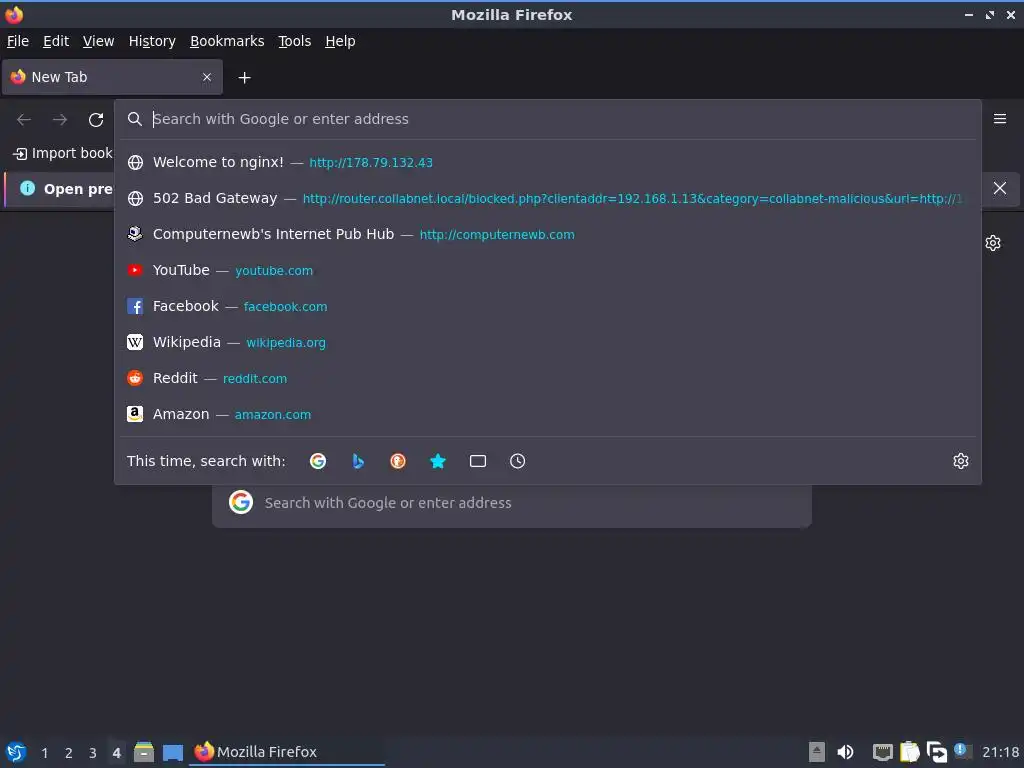1024x768 pixels.
Task: Open the Help menu
Action: [x=340, y=41]
